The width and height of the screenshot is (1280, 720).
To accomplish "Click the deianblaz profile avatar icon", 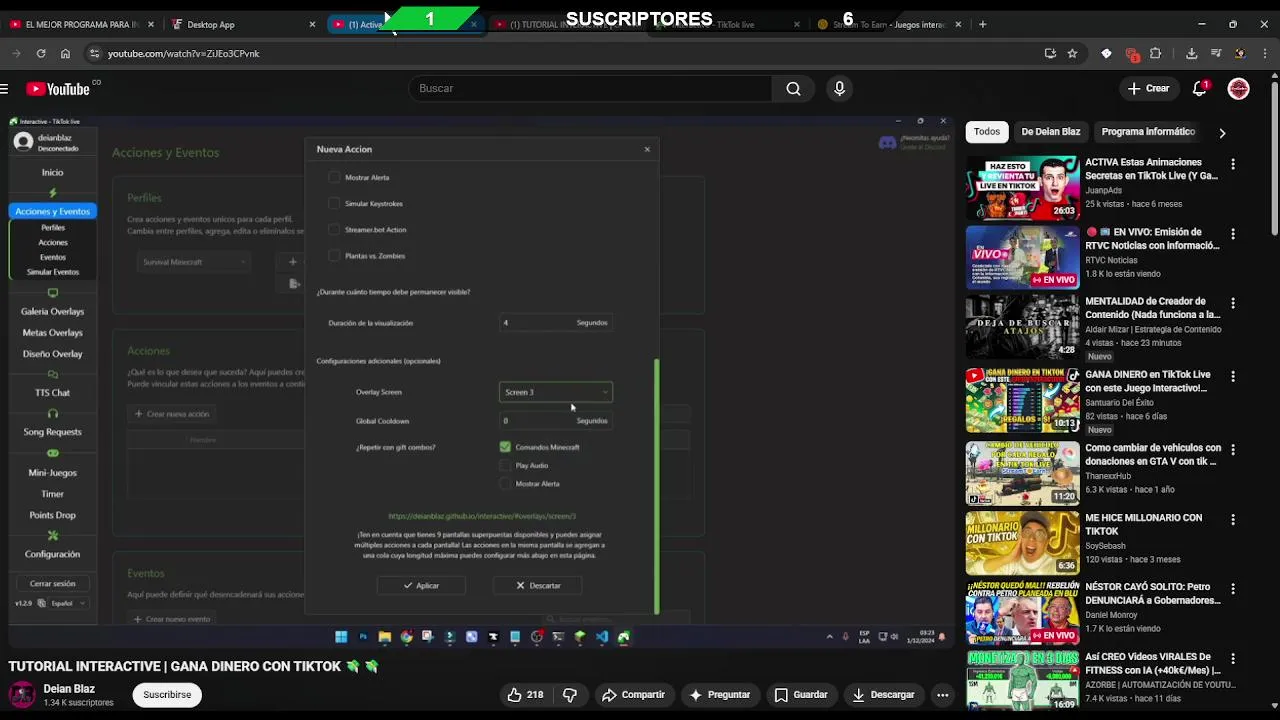I will (23, 142).
